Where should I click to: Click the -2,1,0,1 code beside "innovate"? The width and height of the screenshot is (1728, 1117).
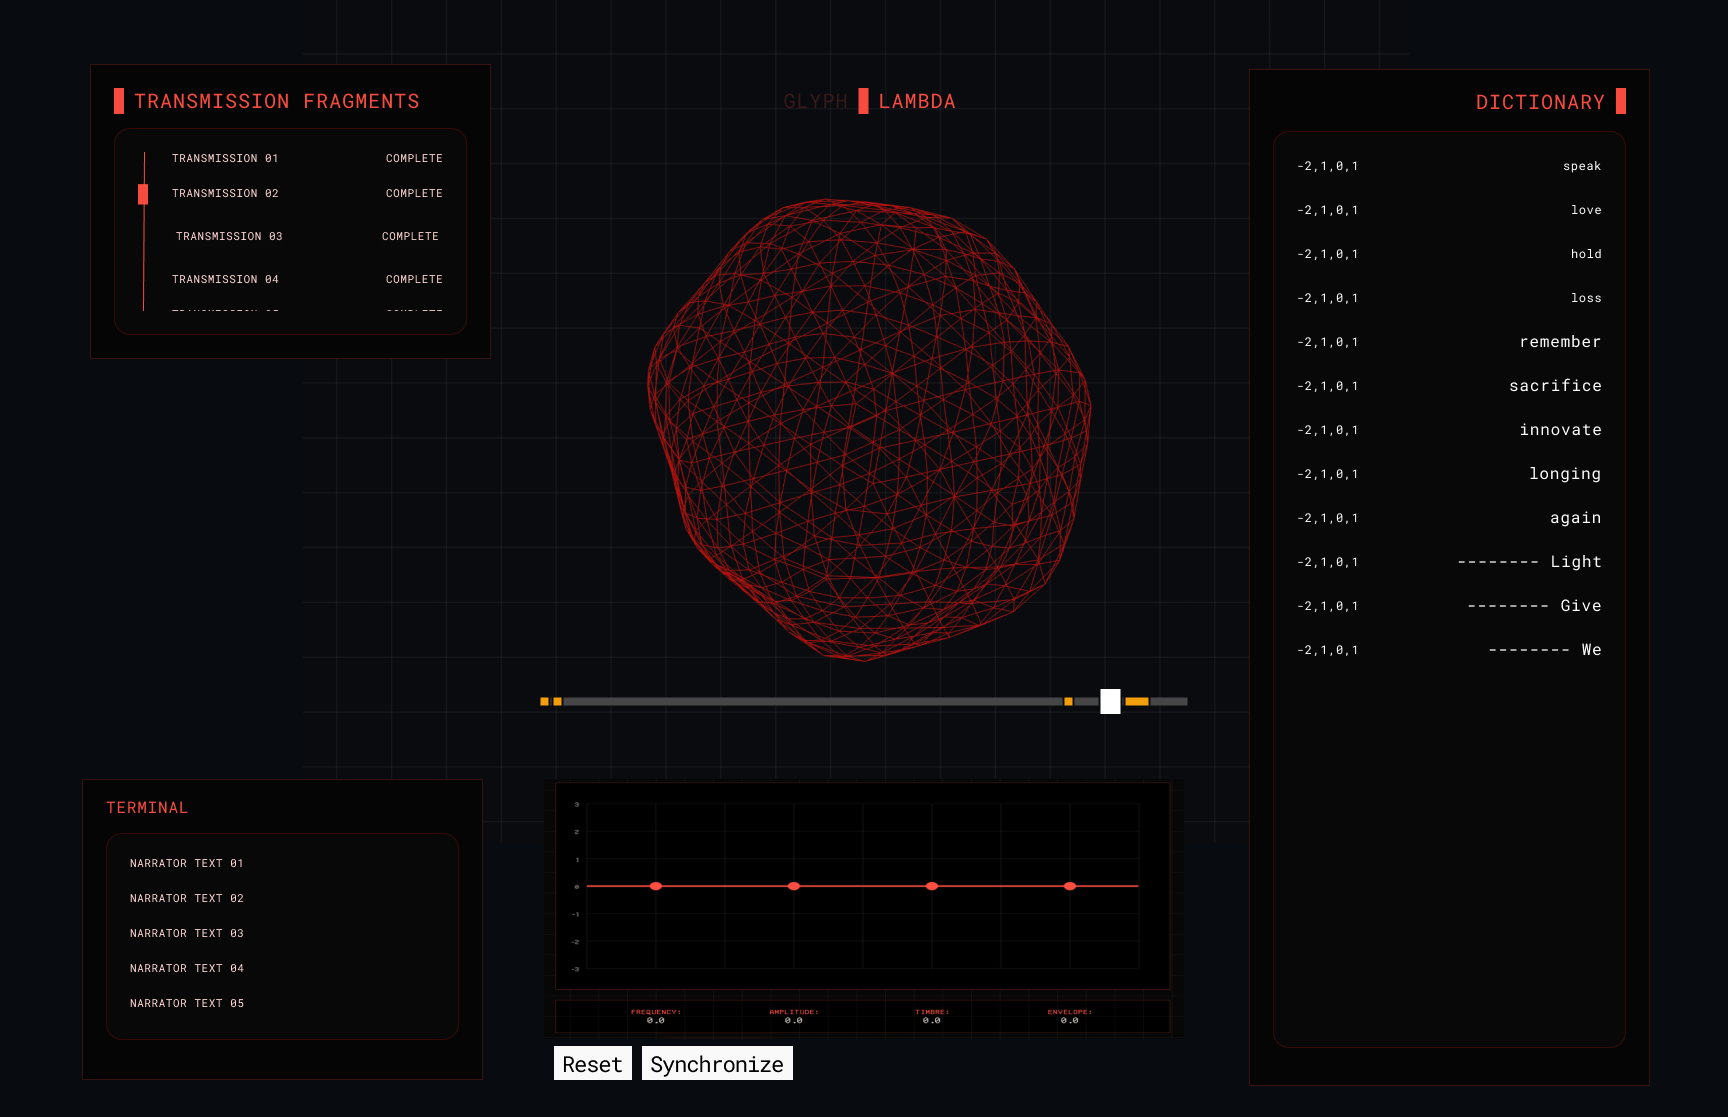point(1328,430)
